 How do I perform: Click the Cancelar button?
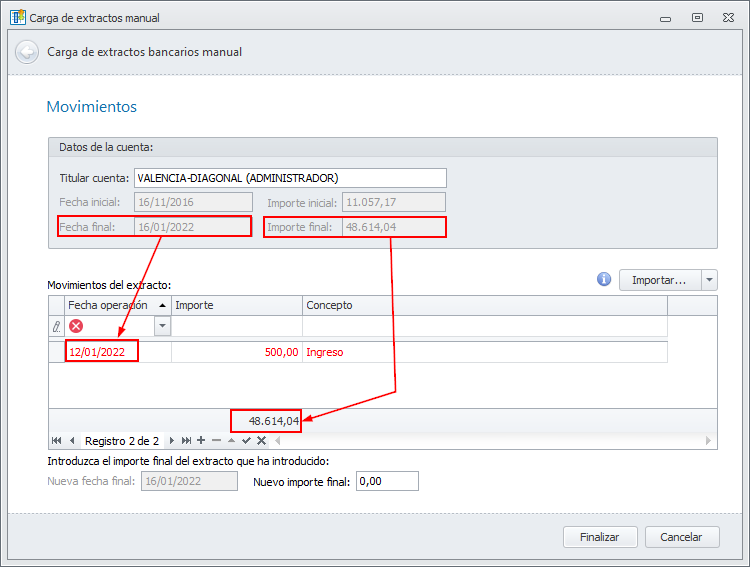point(682,537)
